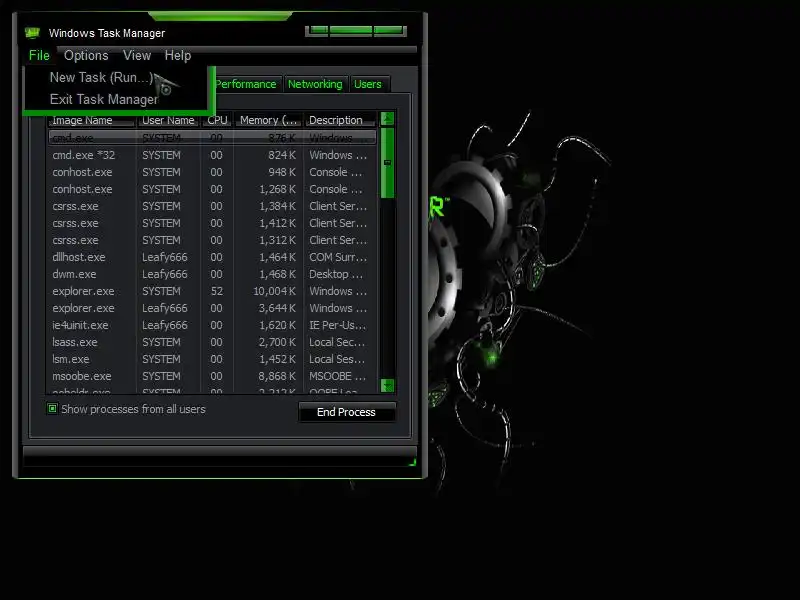The image size is (800, 600).
Task: Select explorer.exe run by SYSTEM
Action: coord(213,291)
